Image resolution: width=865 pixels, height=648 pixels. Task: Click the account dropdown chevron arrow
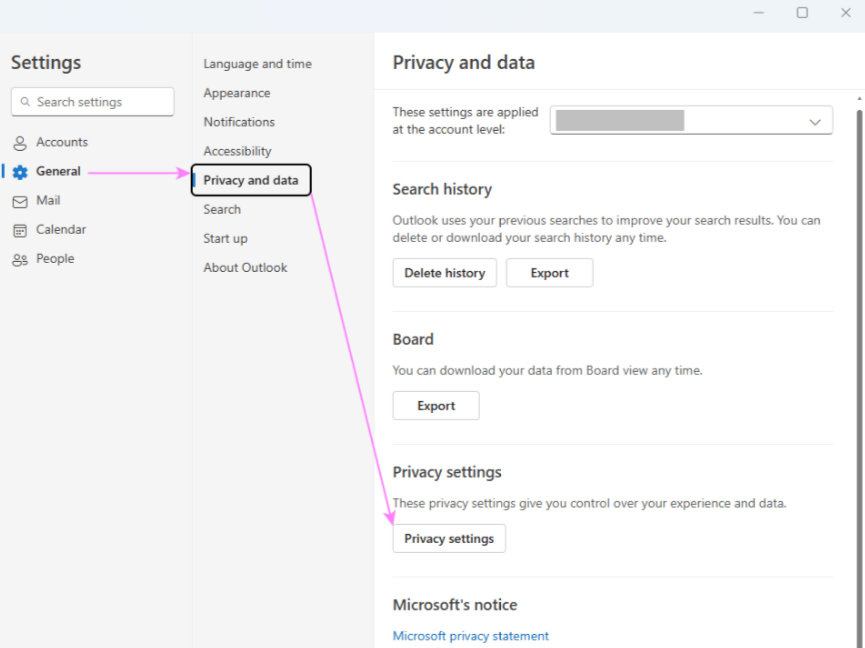pyautogui.click(x=815, y=122)
